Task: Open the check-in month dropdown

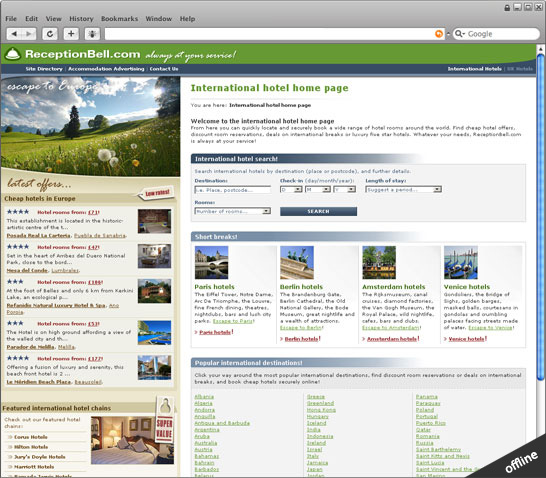Action: tap(318, 189)
